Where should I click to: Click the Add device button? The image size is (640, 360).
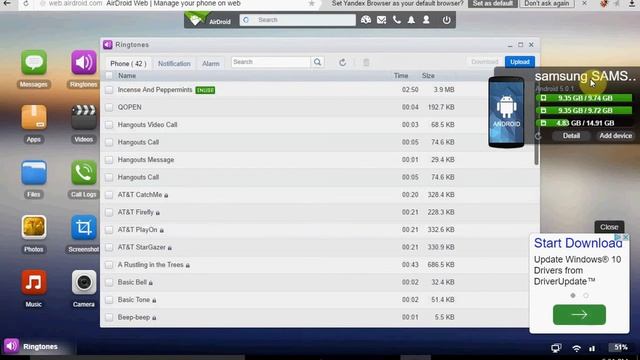(x=616, y=136)
